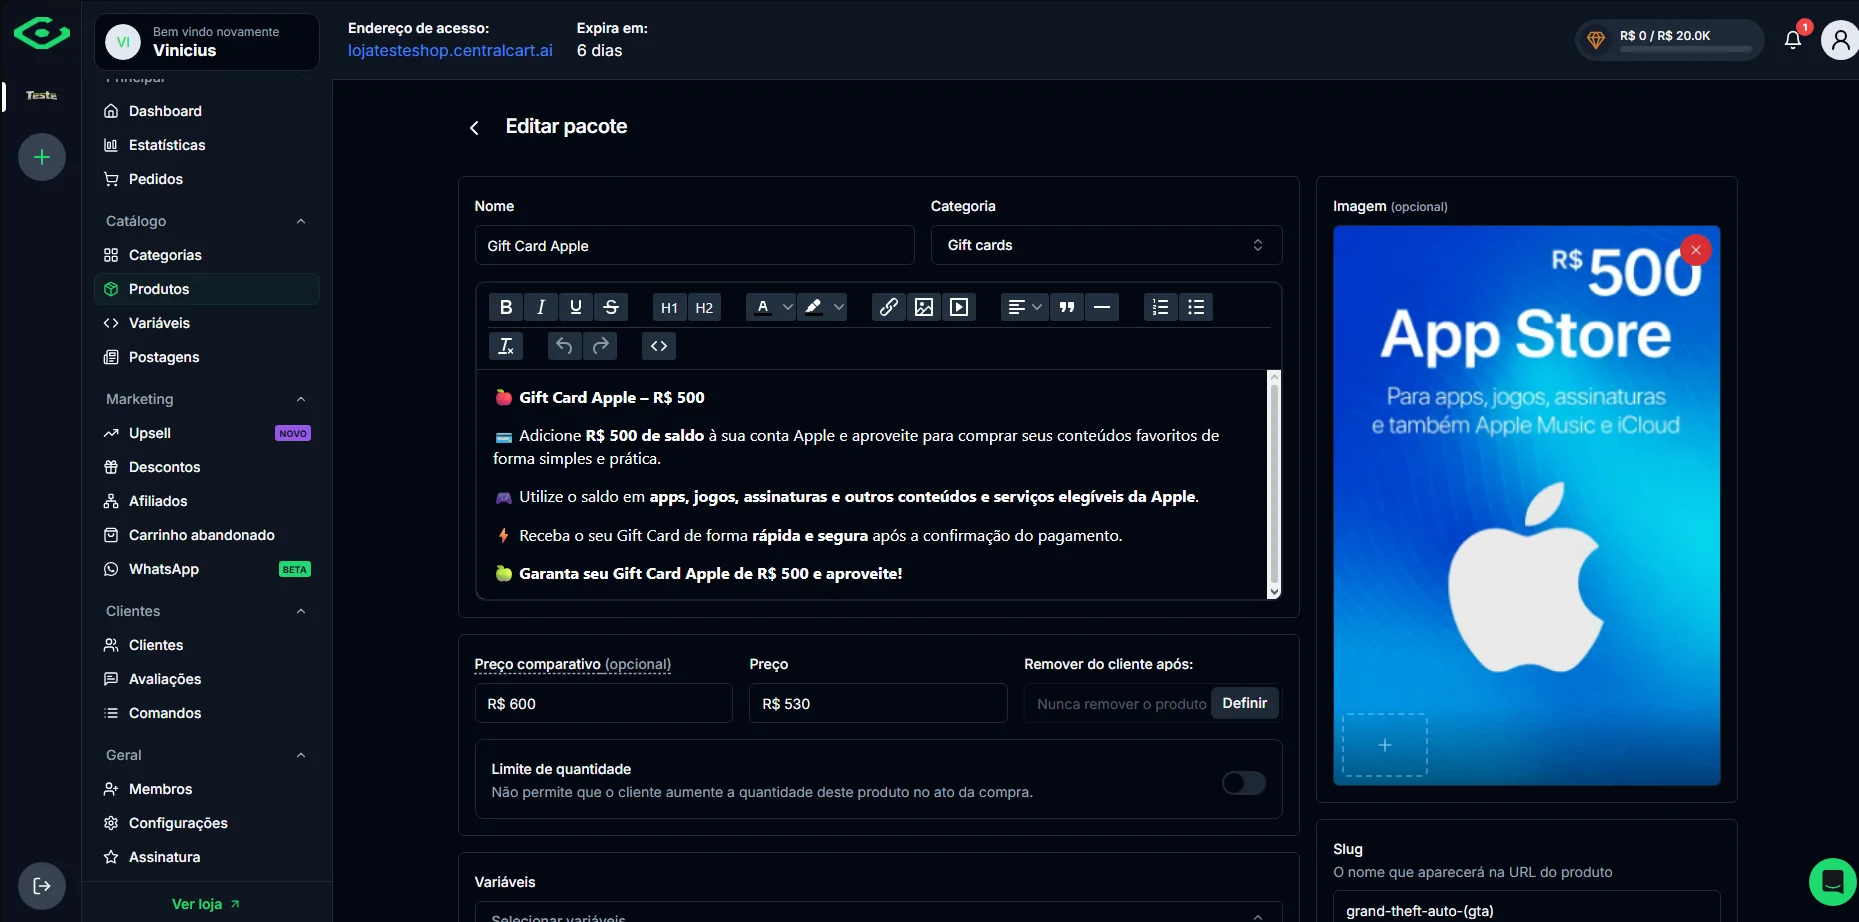Viewport: 1859px width, 922px height.
Task: Open Carrinho abandonado
Action: tap(207, 535)
